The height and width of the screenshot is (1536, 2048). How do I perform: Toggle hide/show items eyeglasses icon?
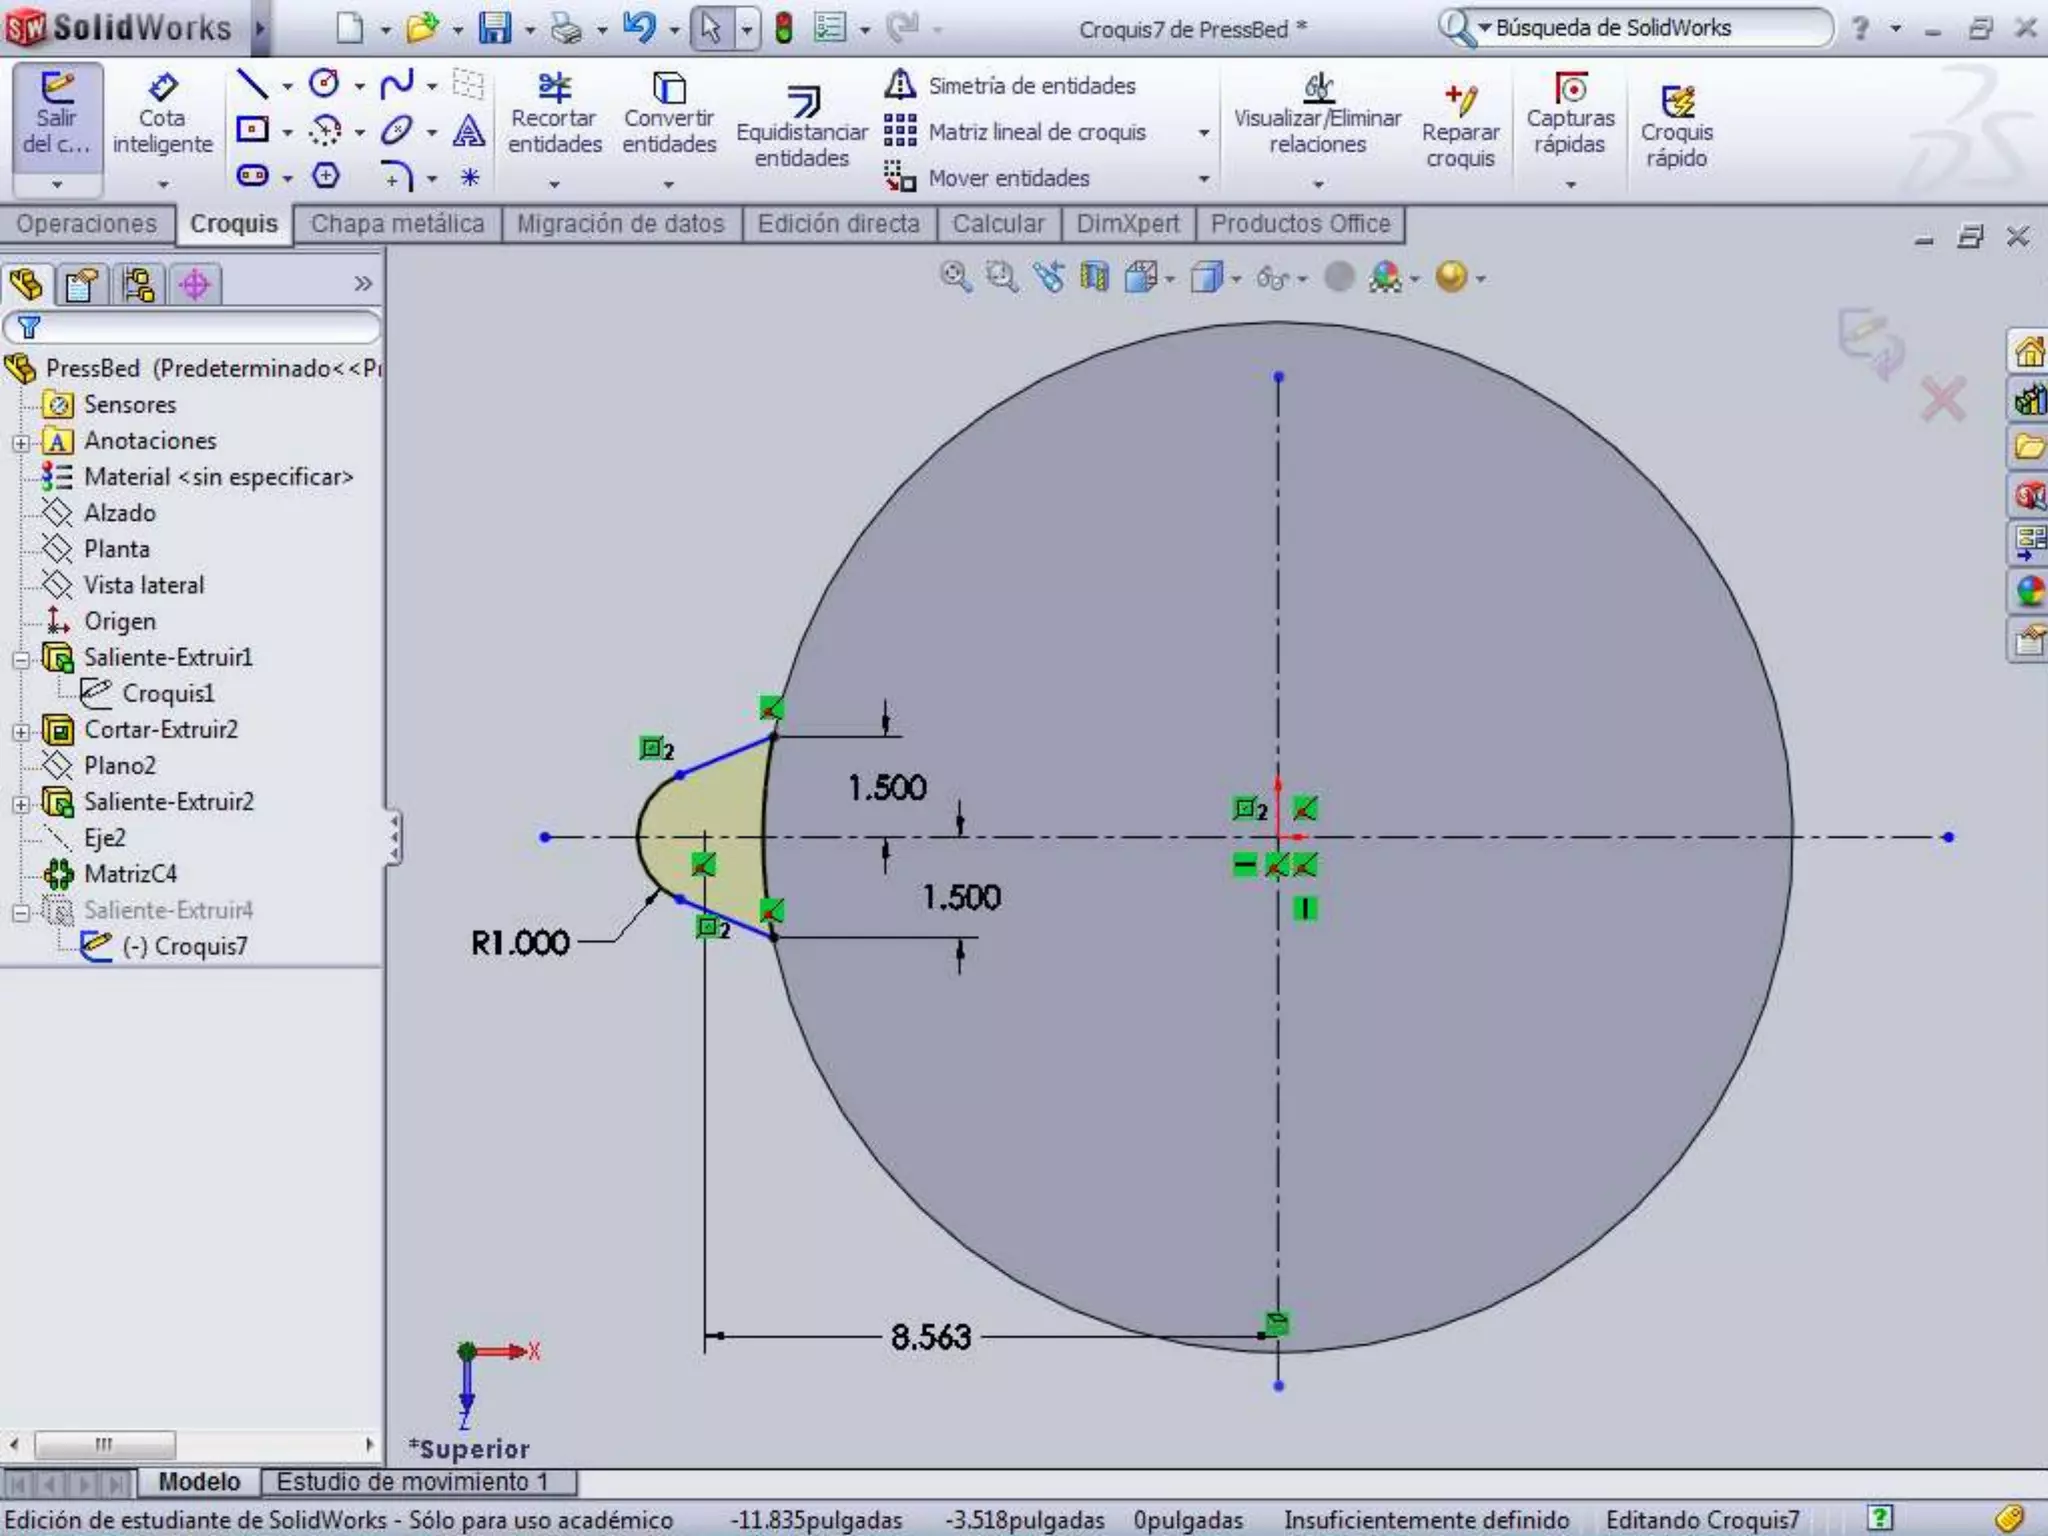point(1273,278)
